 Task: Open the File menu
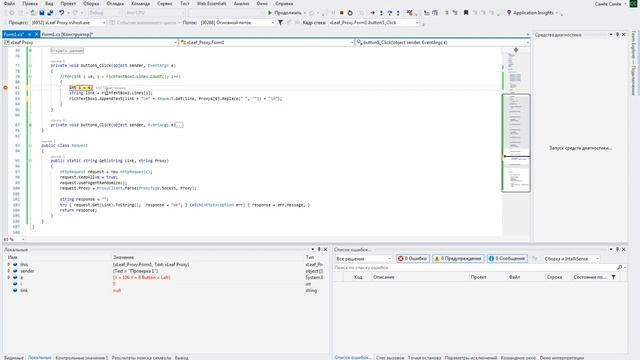coord(9,4)
